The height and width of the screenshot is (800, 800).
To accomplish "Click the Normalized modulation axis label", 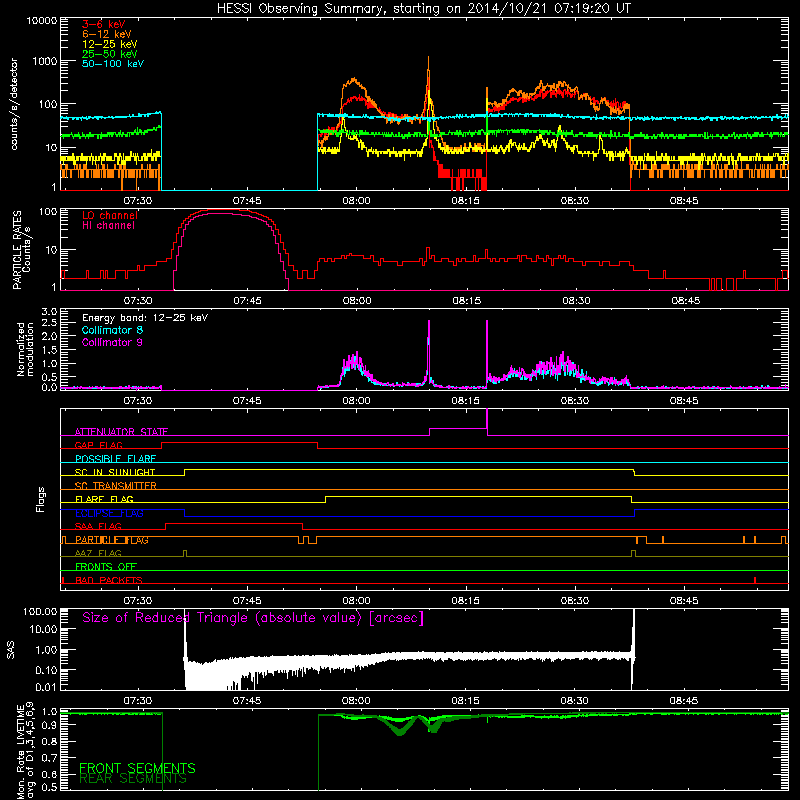I will (x=26, y=349).
